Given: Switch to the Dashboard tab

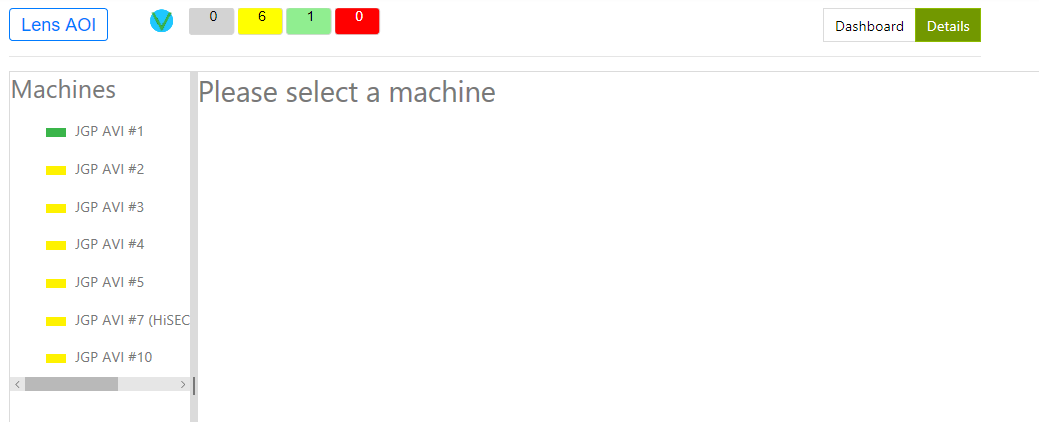Looking at the screenshot, I should click(x=869, y=26).
